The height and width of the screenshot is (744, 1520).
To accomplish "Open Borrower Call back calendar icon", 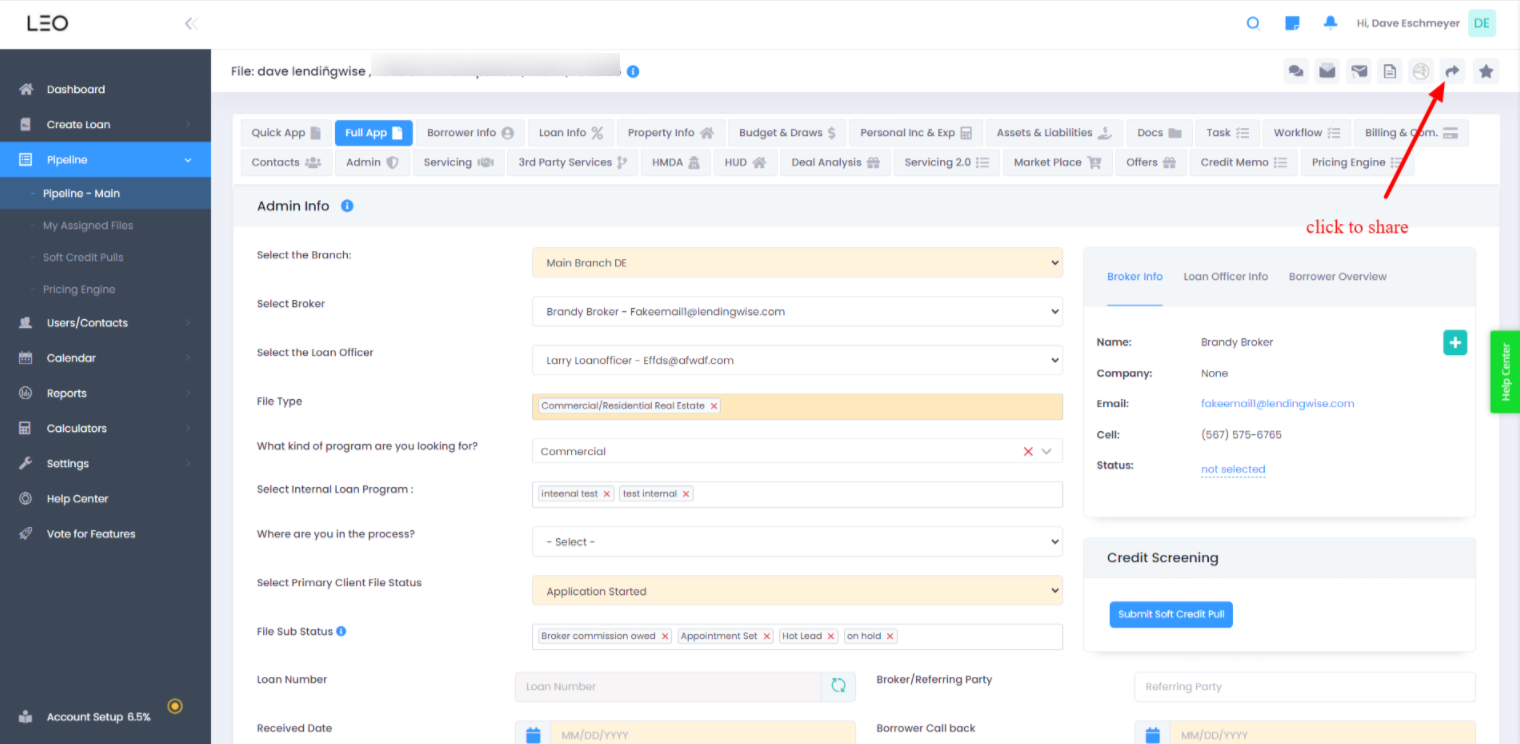I will pyautogui.click(x=1152, y=735).
